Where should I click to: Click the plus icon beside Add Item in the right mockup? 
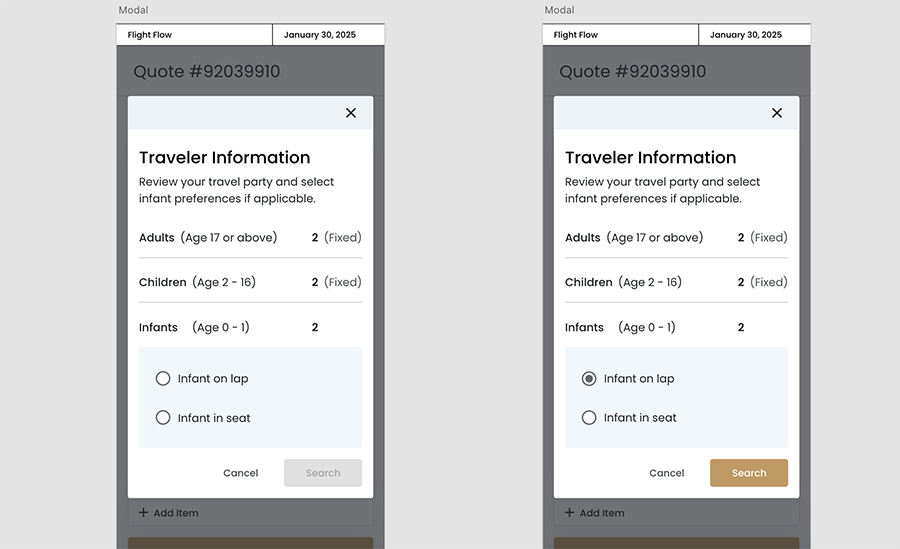(569, 513)
